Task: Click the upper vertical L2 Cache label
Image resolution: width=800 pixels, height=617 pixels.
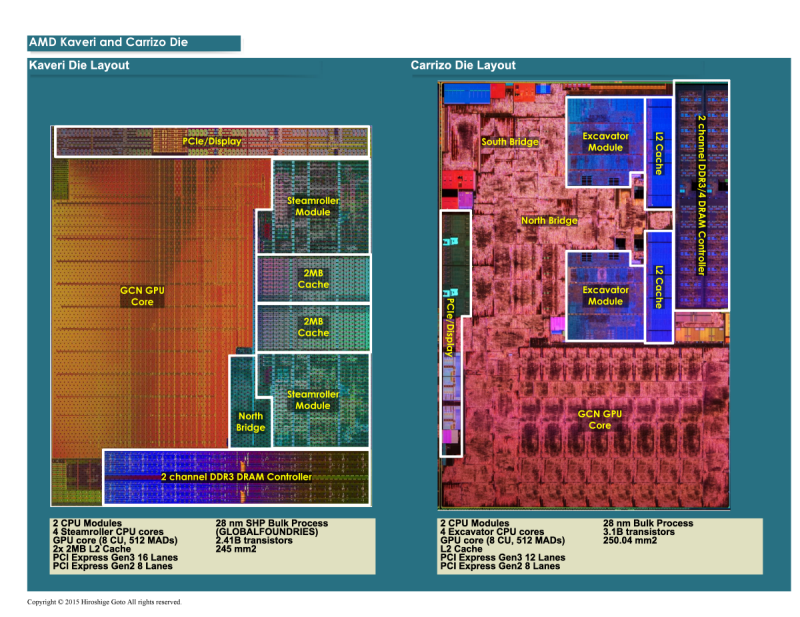Action: [x=659, y=153]
